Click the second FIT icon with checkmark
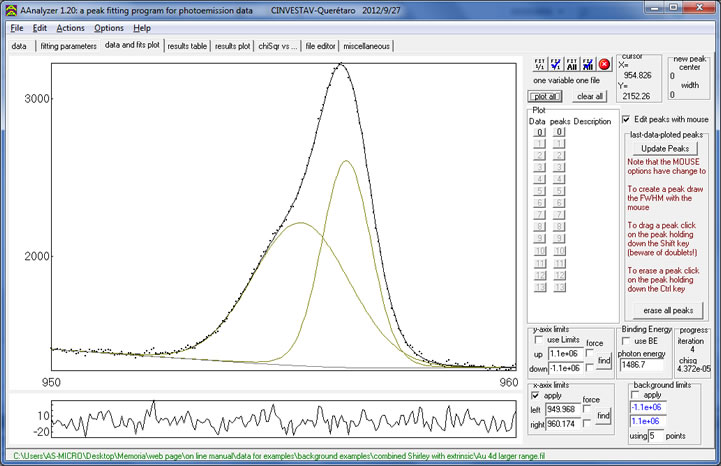This screenshot has width=721, height=466. point(557,63)
